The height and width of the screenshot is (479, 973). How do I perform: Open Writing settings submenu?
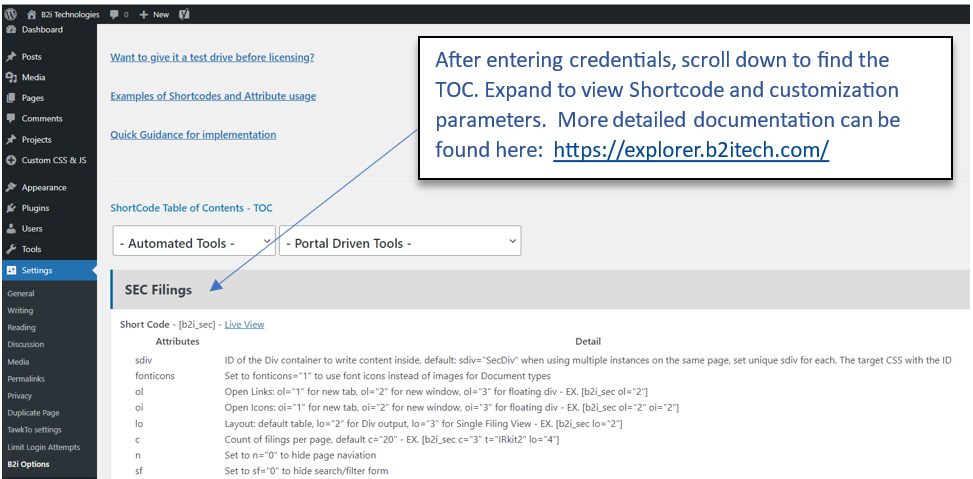coord(20,310)
